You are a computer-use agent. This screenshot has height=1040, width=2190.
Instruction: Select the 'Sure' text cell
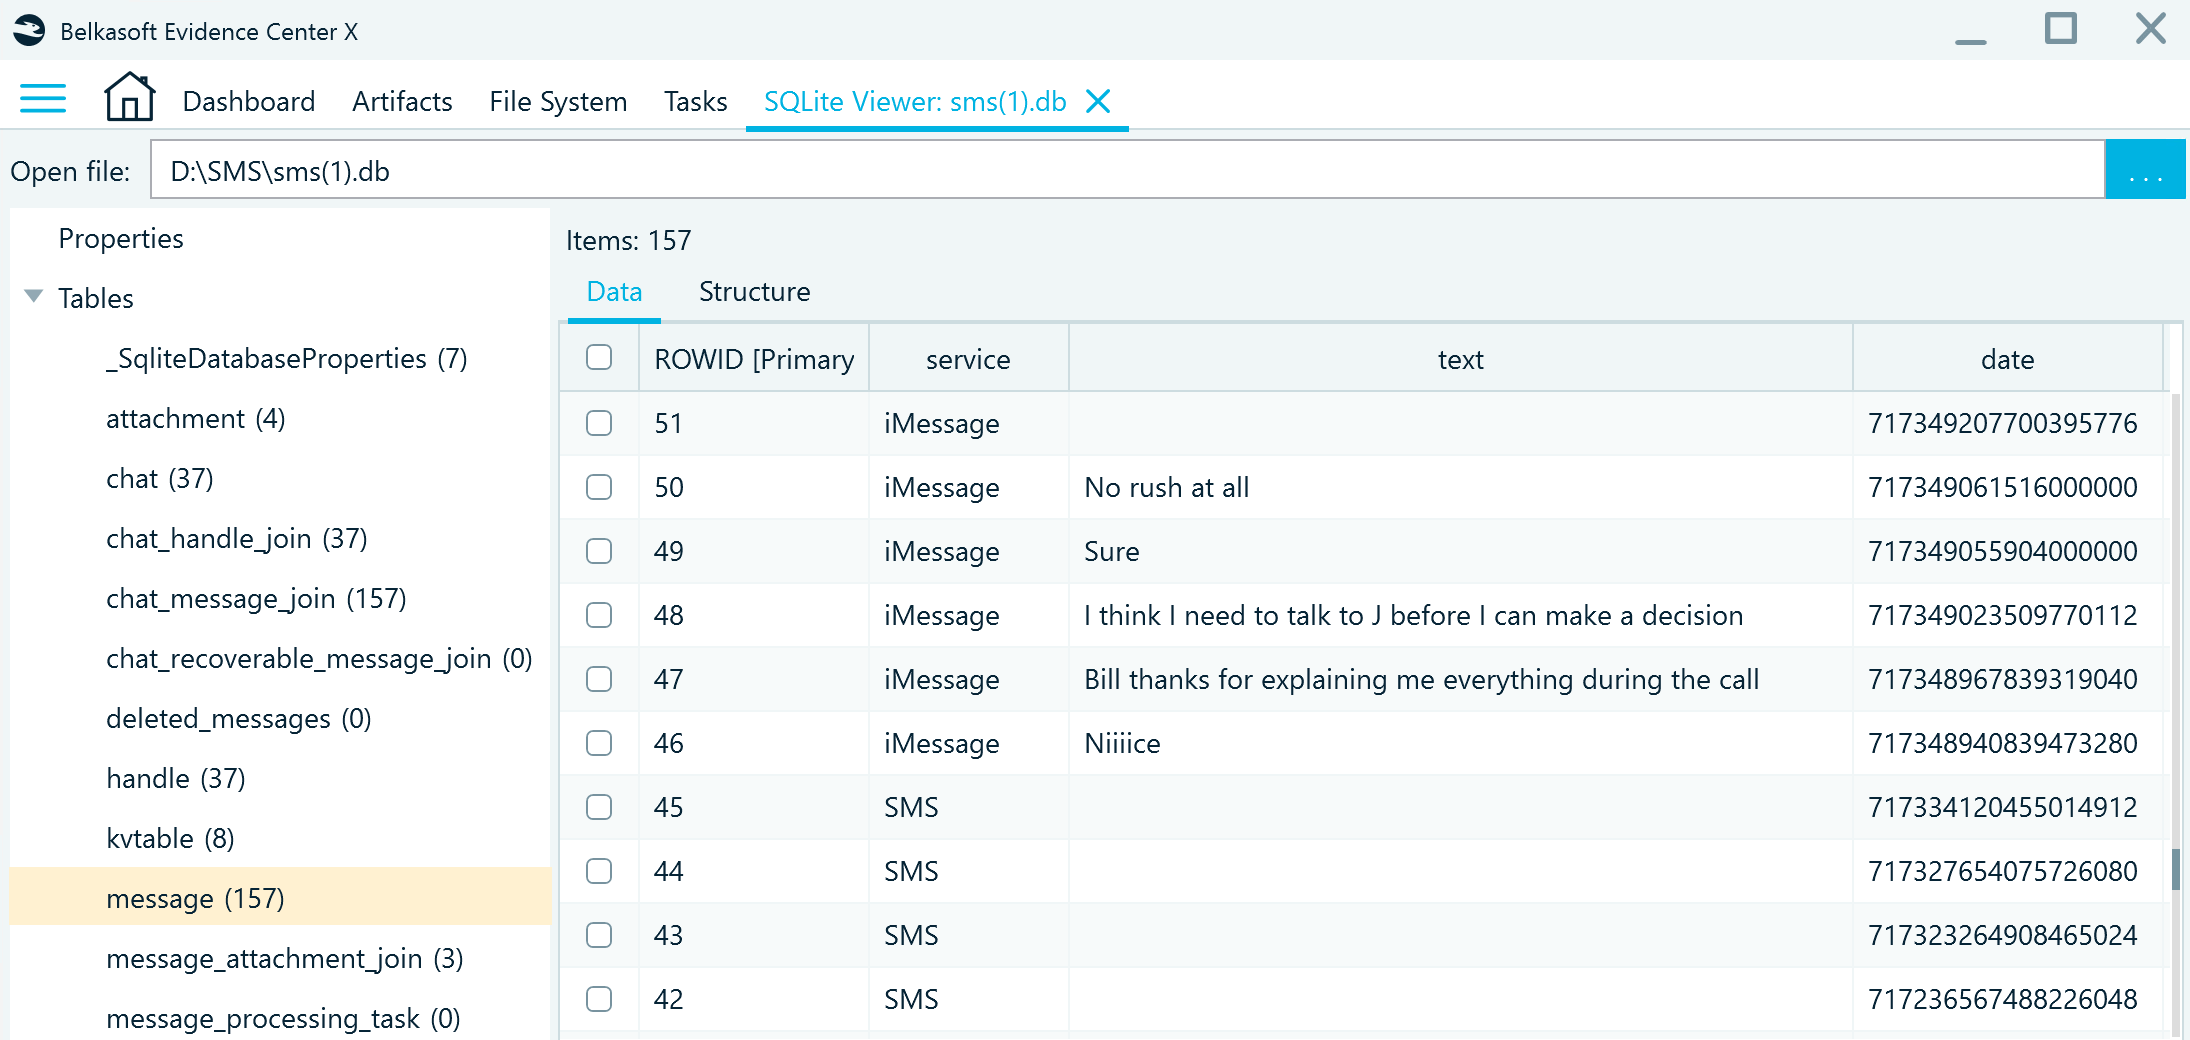click(1460, 551)
